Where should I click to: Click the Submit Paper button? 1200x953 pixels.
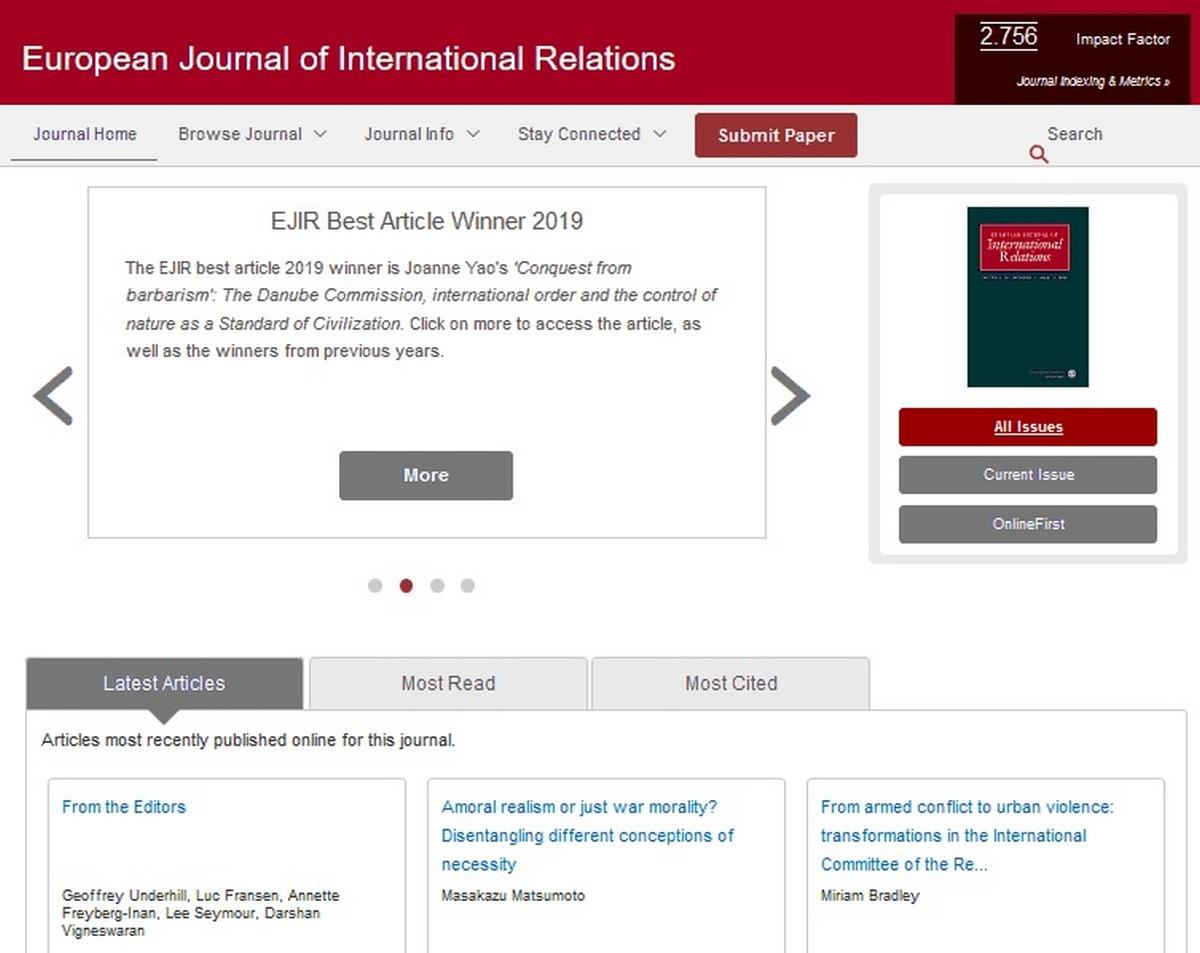click(x=776, y=136)
